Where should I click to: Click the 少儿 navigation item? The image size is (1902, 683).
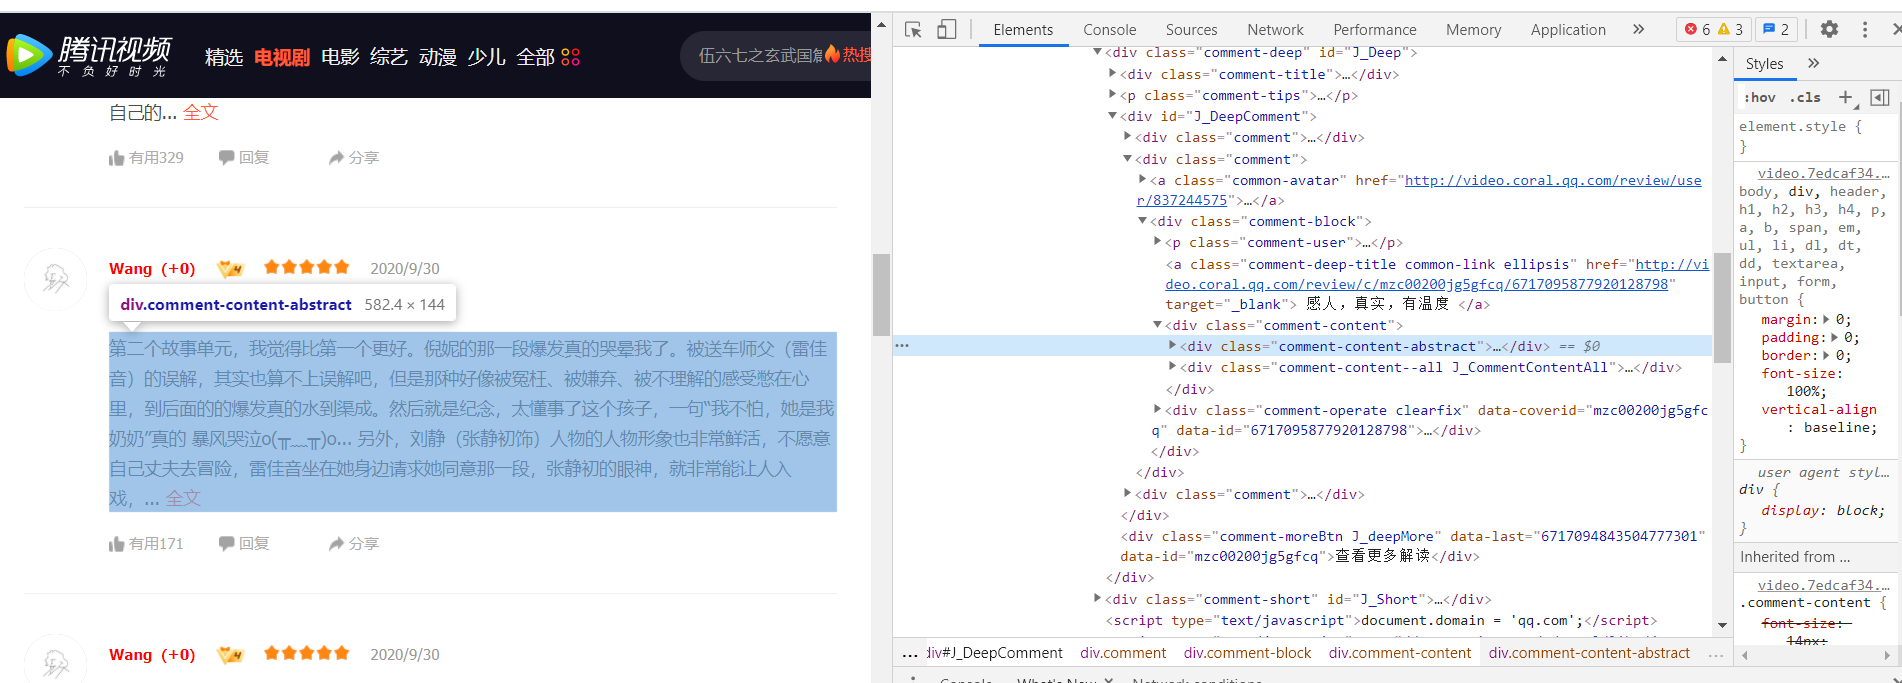(x=487, y=57)
